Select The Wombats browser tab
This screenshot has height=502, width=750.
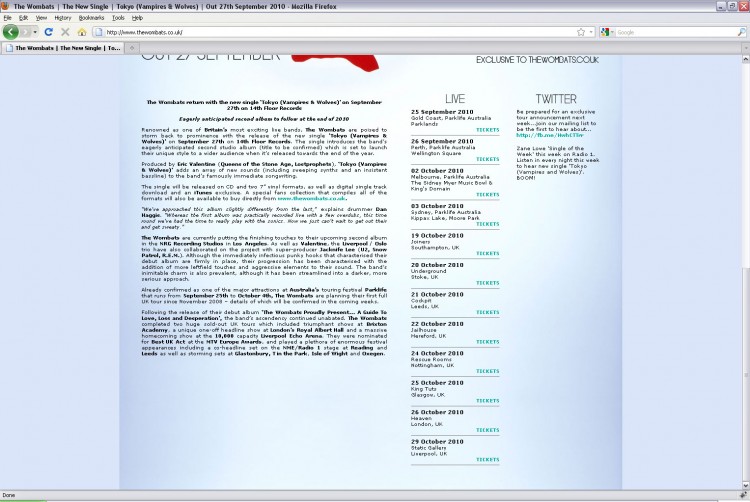pyautogui.click(x=63, y=48)
